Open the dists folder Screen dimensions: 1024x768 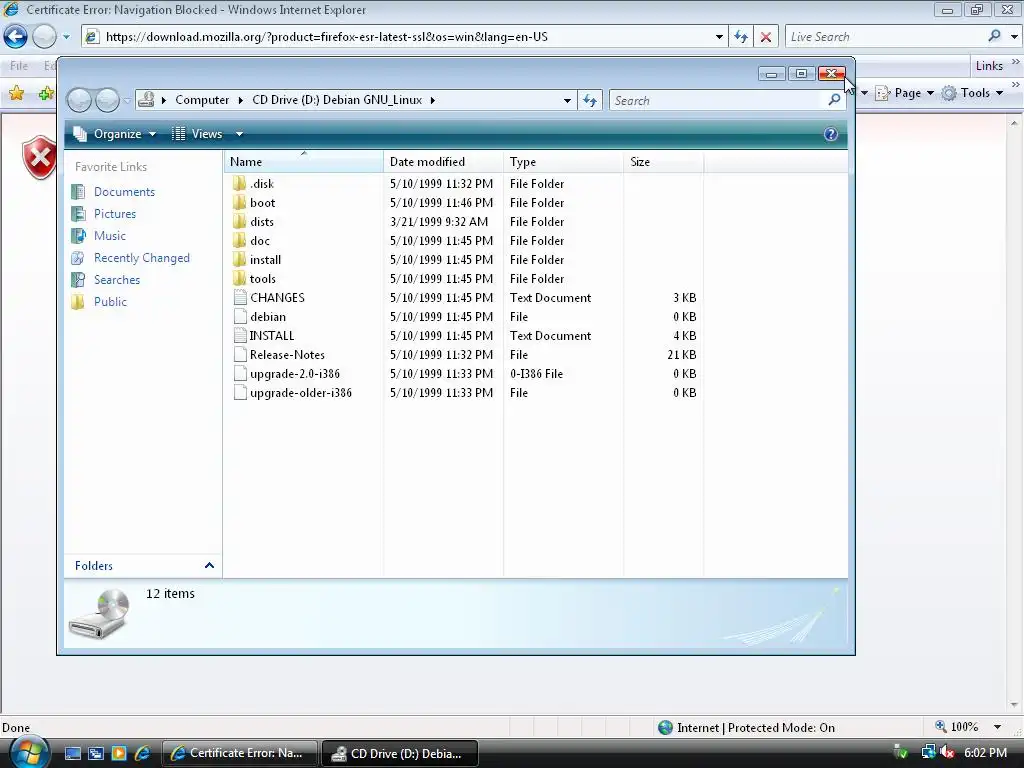pos(261,221)
